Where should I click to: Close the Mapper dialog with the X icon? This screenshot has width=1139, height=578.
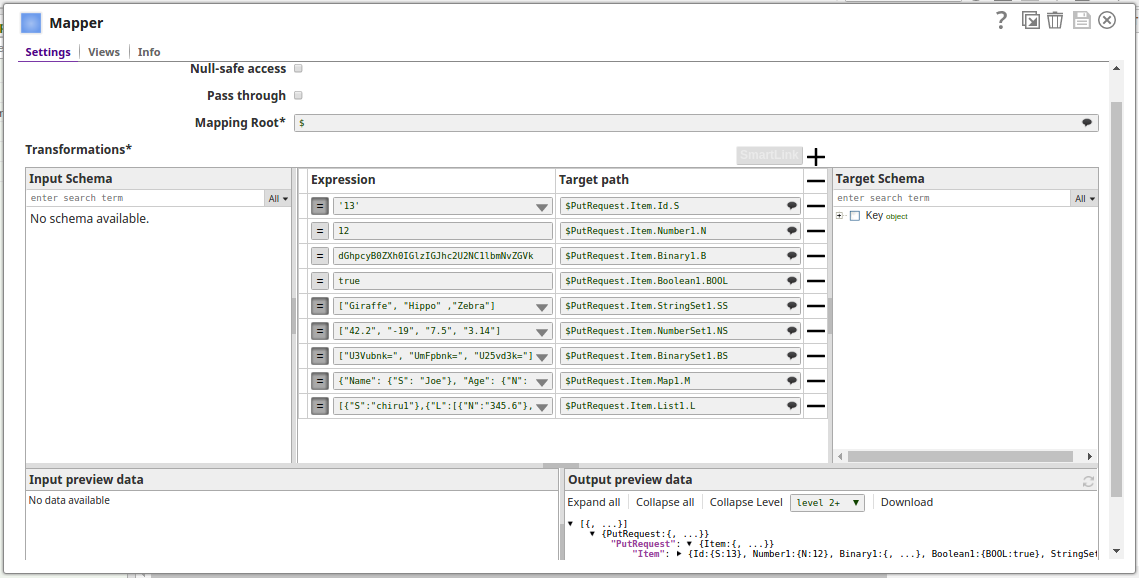point(1106,20)
